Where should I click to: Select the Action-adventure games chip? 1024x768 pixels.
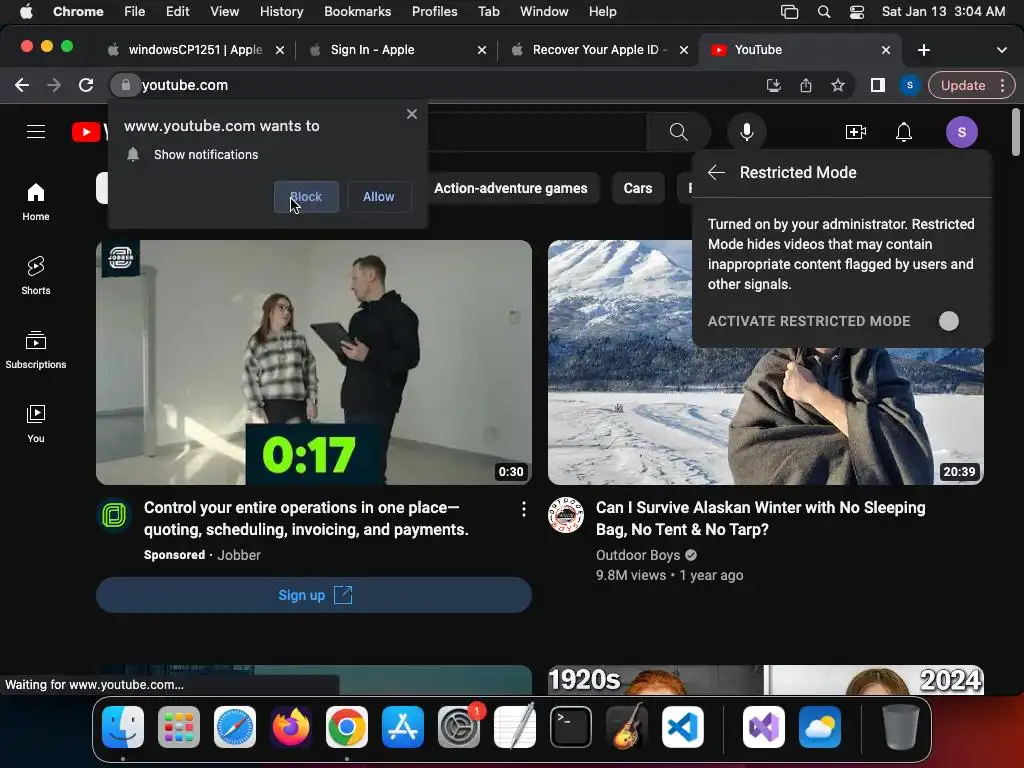tap(511, 188)
